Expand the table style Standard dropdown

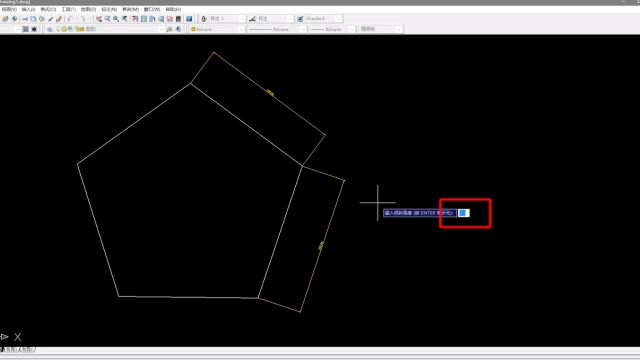(x=338, y=19)
